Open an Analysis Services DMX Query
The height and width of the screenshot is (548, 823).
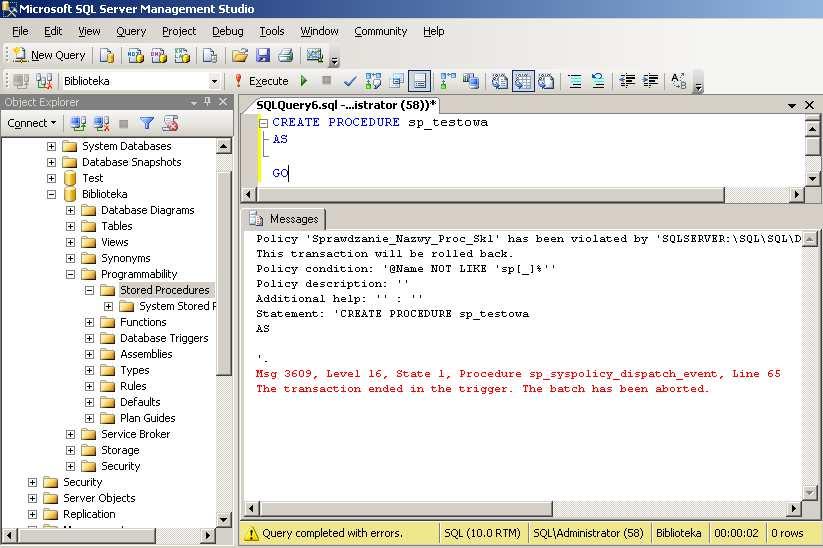click(x=159, y=55)
